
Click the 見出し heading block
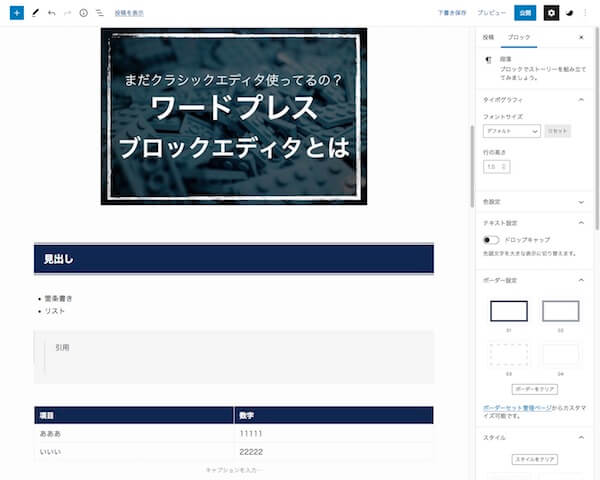click(x=234, y=259)
